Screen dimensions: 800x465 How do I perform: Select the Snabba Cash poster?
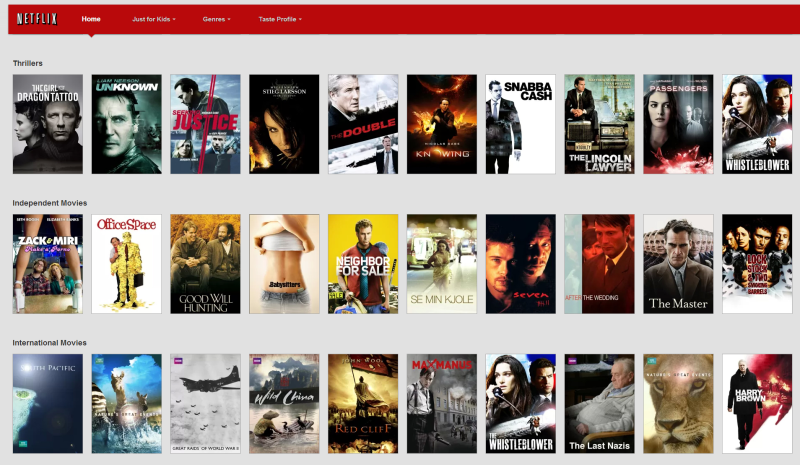(521, 124)
